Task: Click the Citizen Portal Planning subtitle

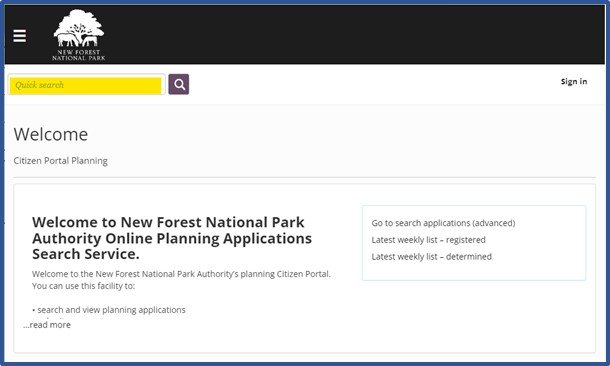Action: pos(61,161)
